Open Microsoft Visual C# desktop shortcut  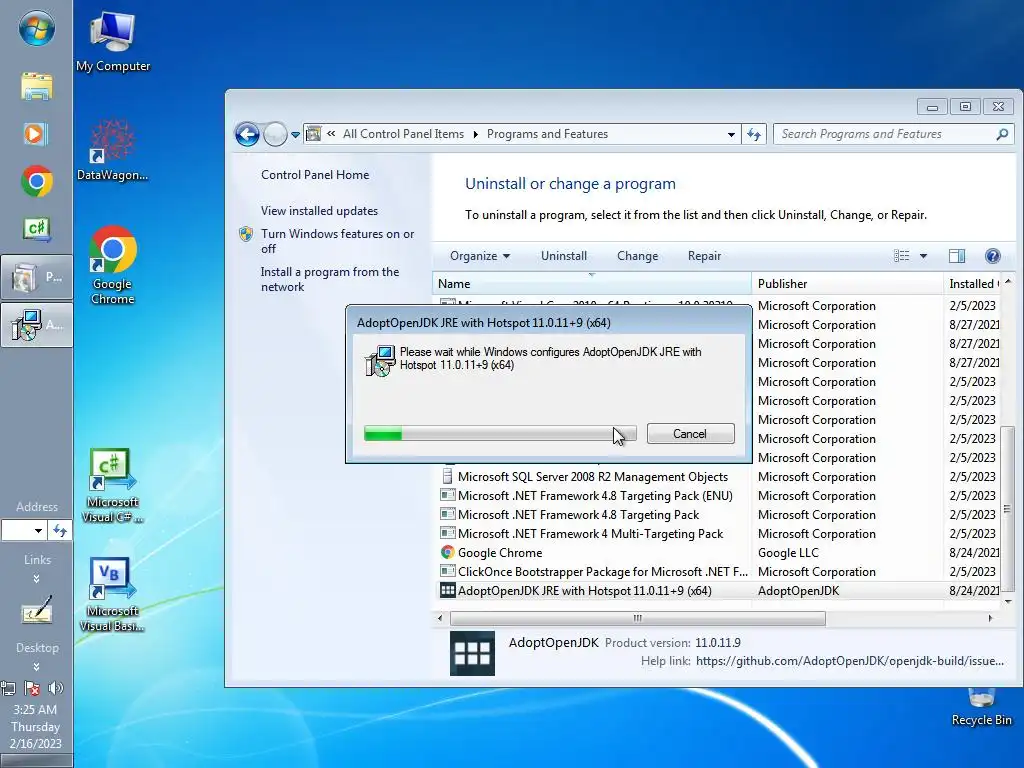(112, 485)
